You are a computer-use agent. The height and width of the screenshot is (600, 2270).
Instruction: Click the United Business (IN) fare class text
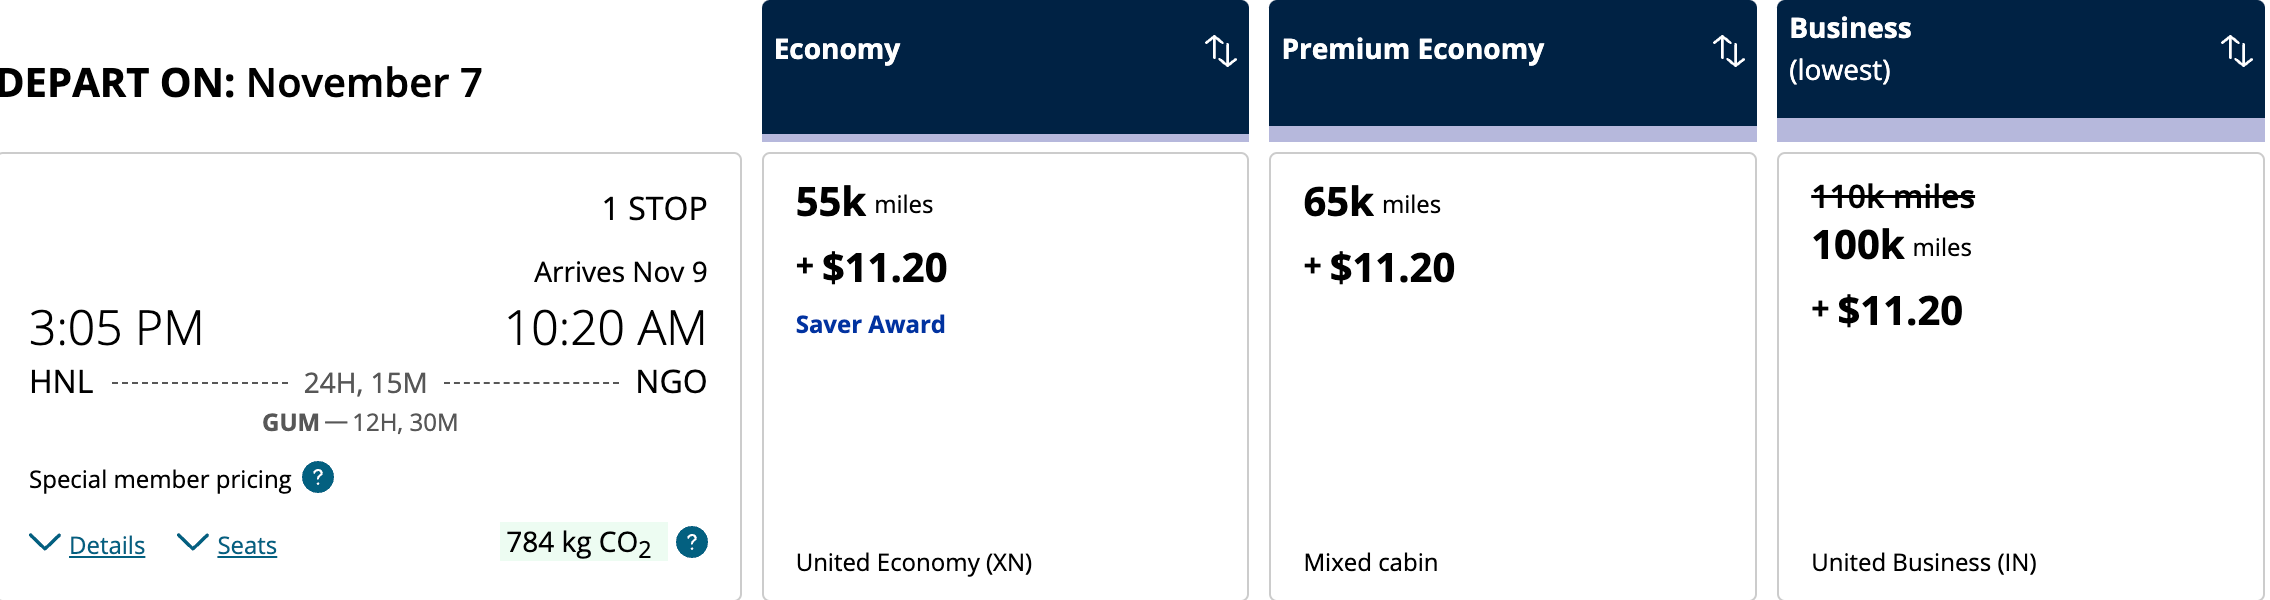[x=1923, y=563]
